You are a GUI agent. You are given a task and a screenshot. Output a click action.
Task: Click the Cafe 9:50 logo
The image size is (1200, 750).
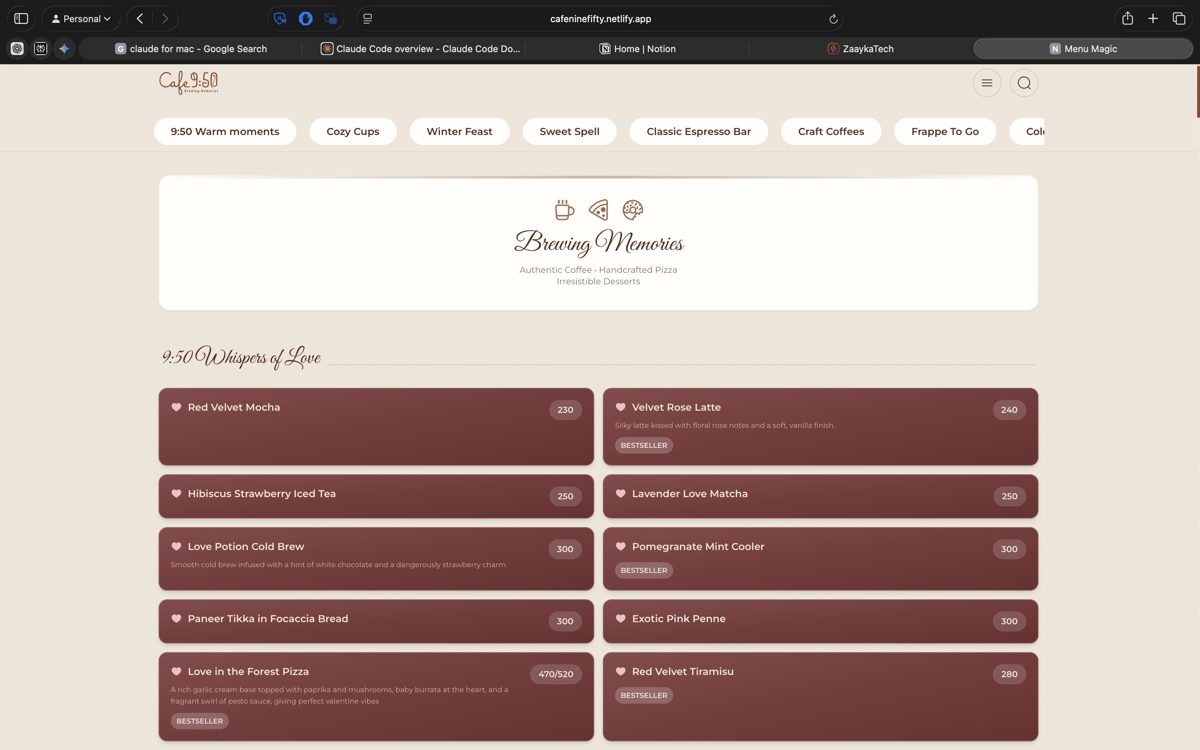(x=188, y=82)
